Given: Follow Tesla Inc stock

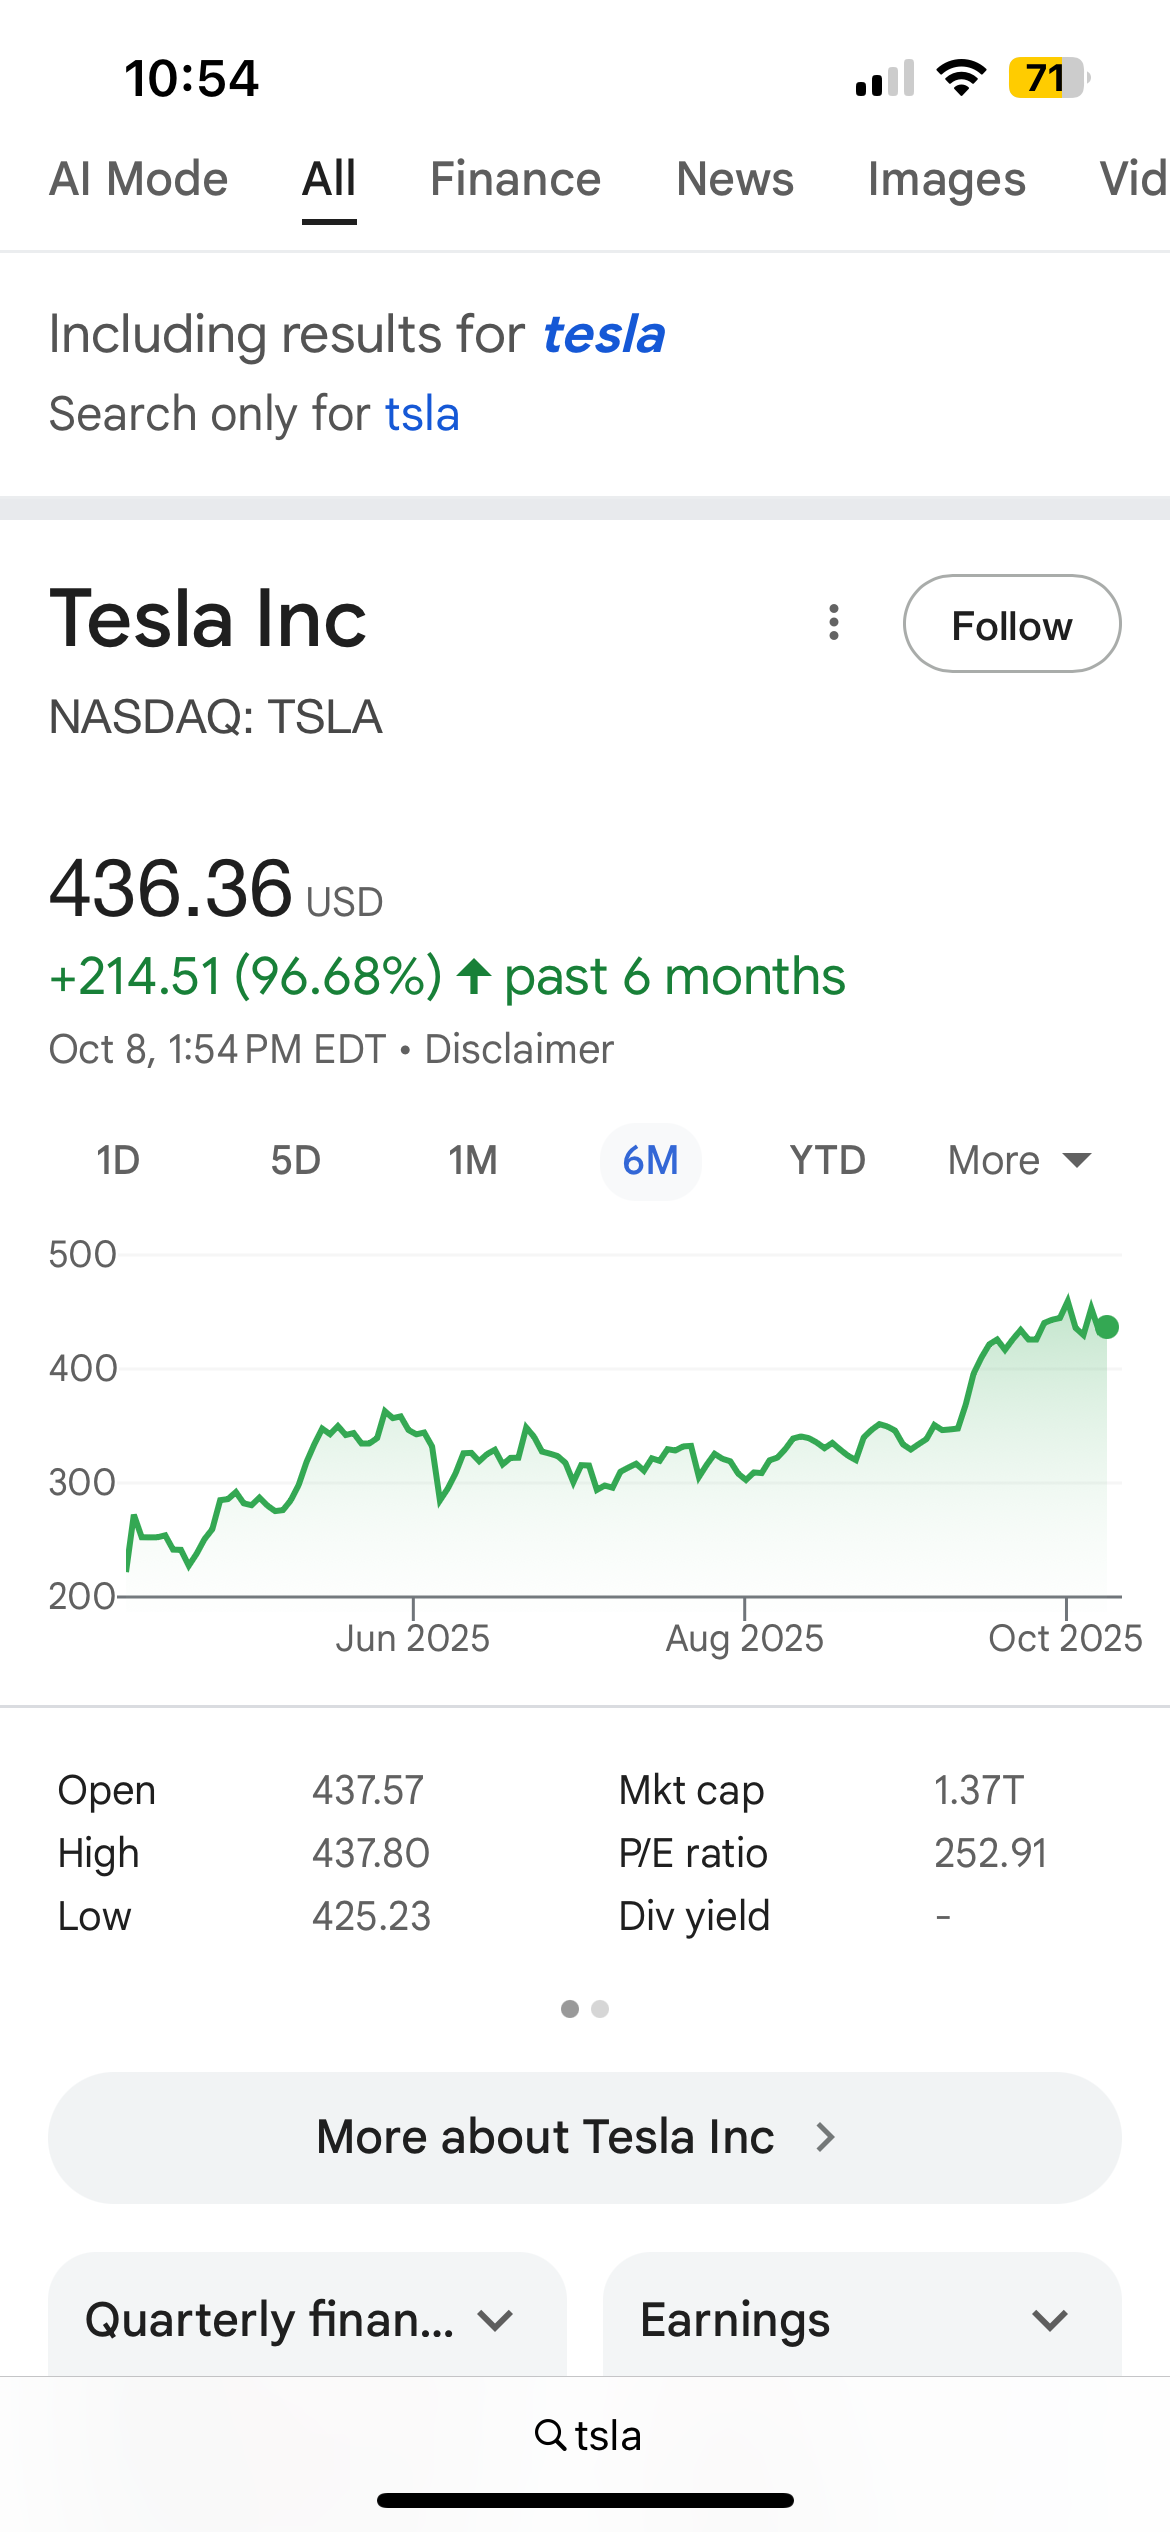Looking at the screenshot, I should [x=1011, y=624].
